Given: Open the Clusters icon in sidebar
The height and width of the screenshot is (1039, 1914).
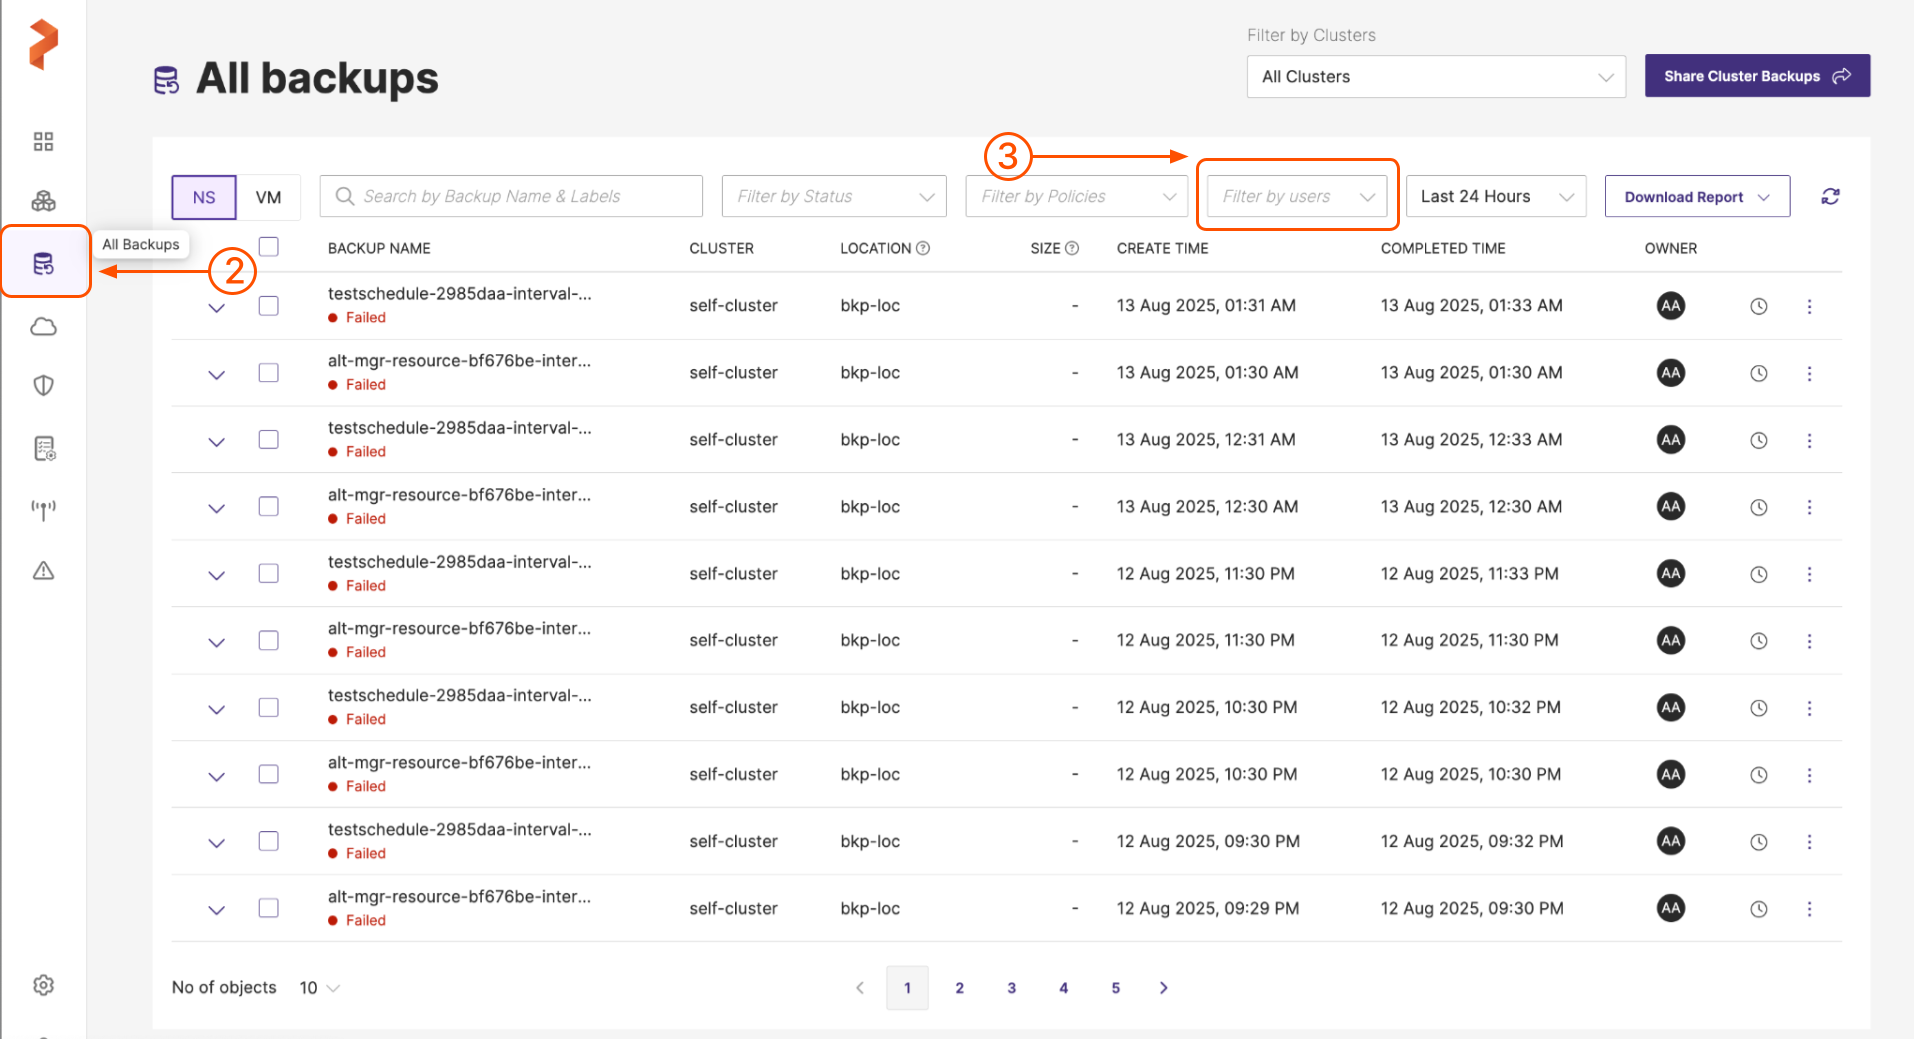Looking at the screenshot, I should click(43, 201).
